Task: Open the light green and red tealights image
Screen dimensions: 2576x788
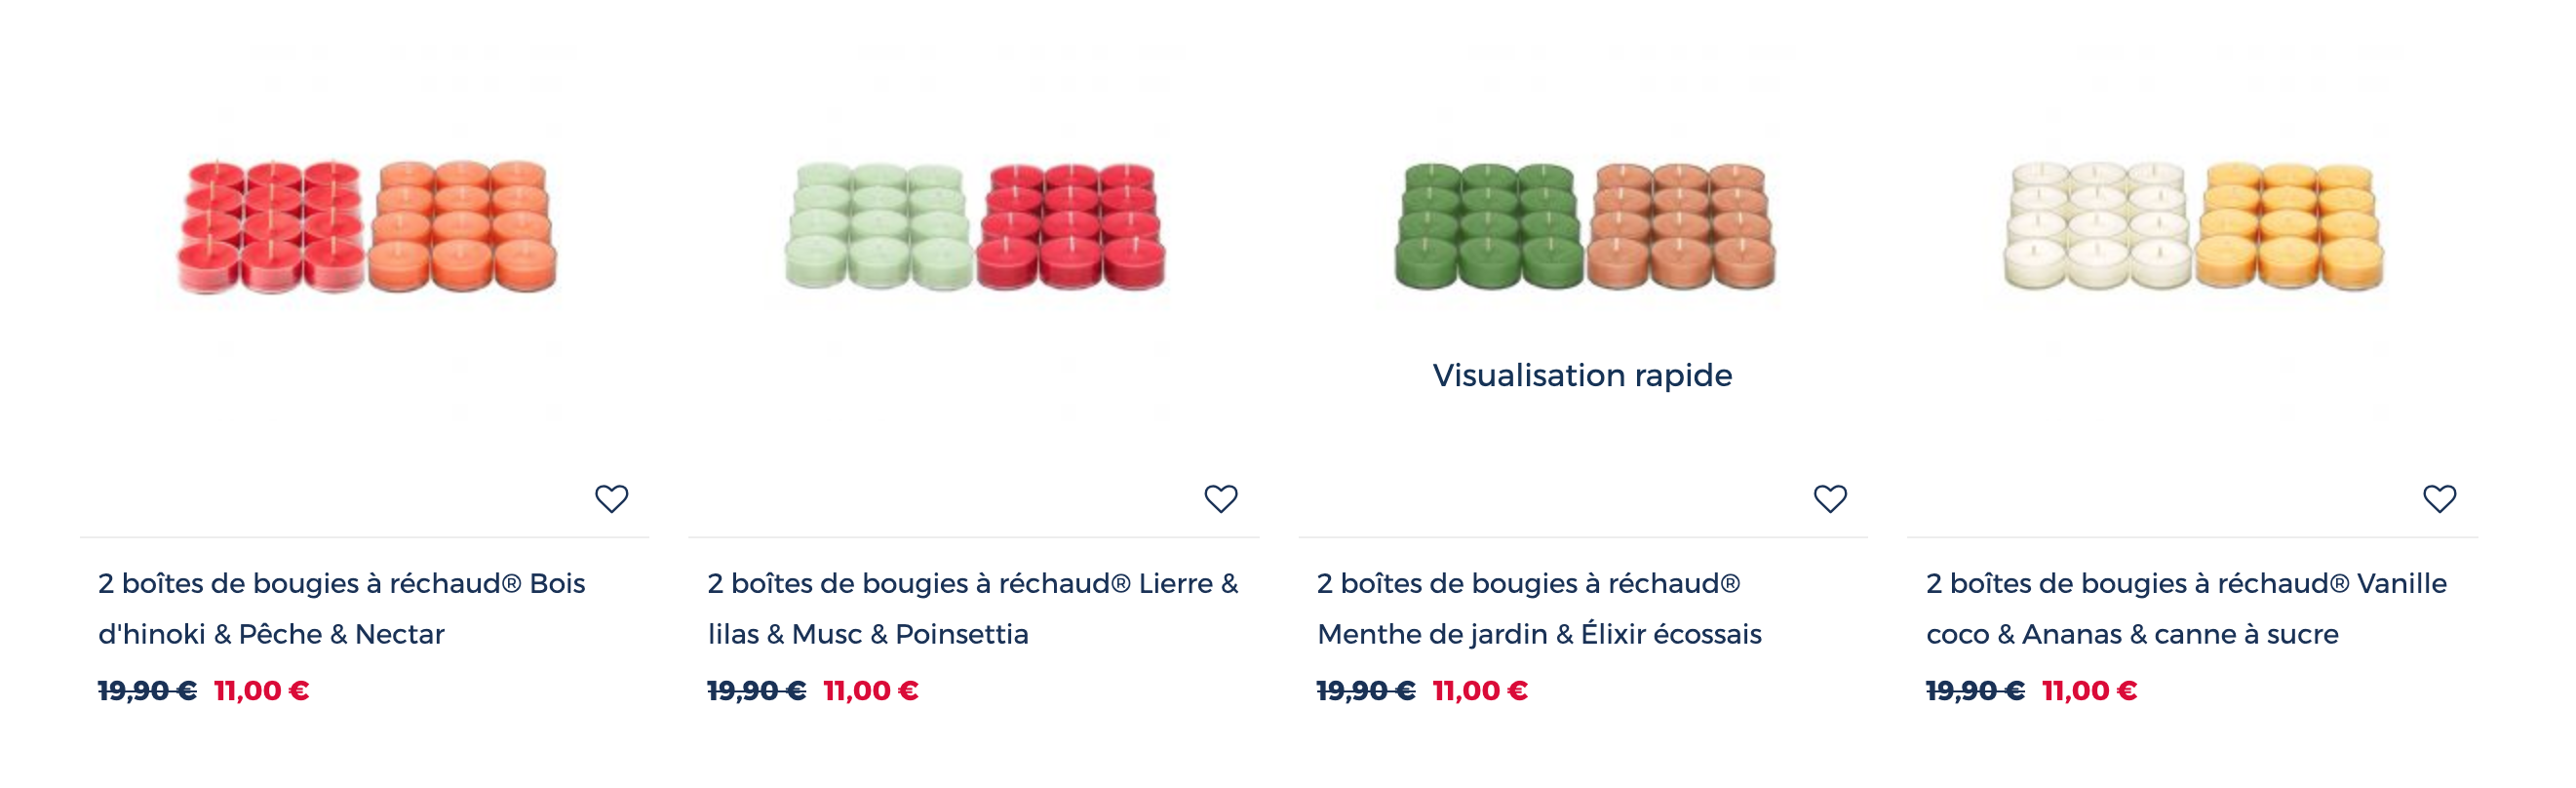Action: 975,227
